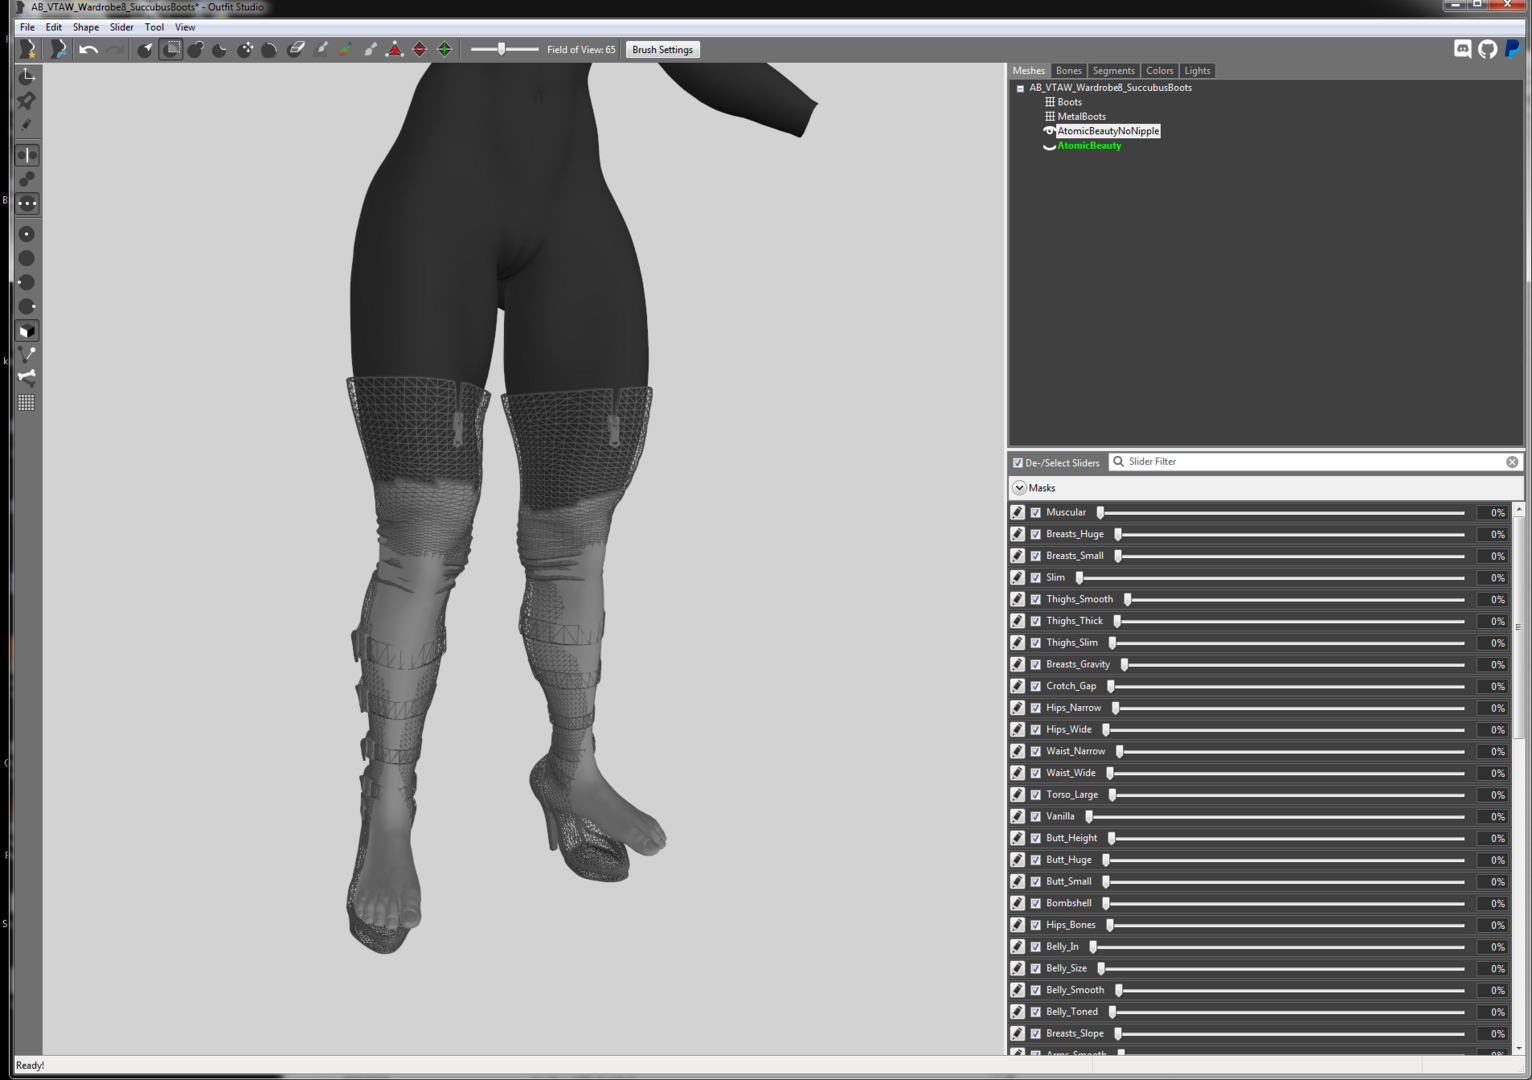
Task: Toggle visibility eye of AtomicBeautyNoNipple
Action: (x=1049, y=131)
